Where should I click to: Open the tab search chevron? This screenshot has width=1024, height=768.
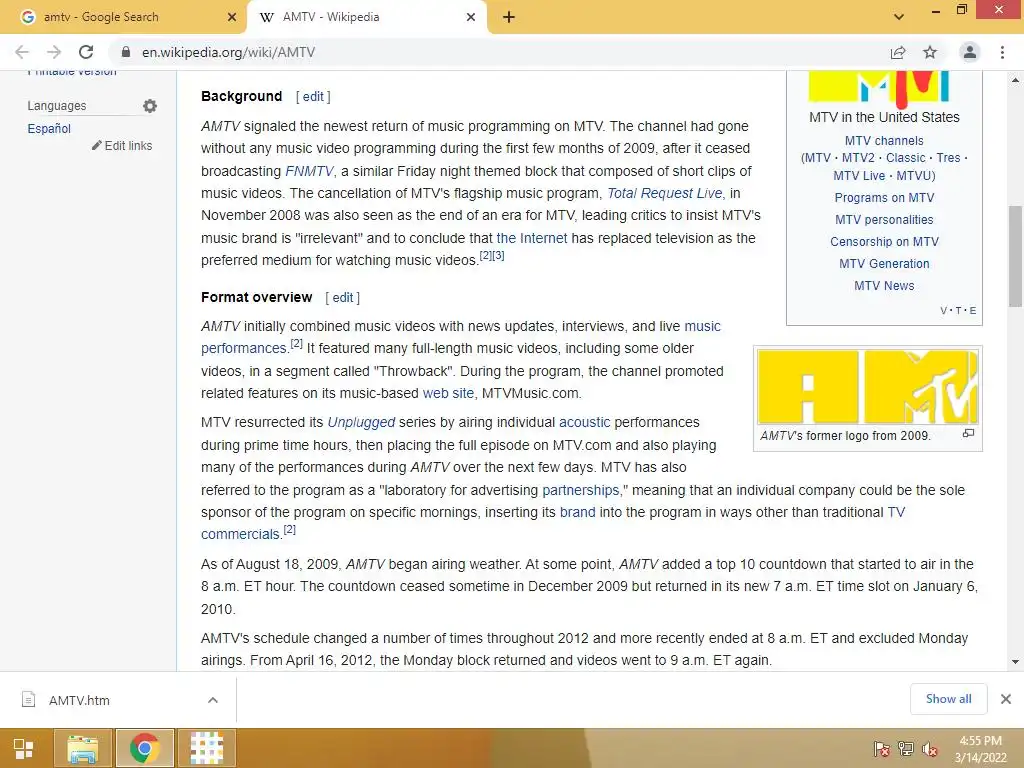pos(899,17)
